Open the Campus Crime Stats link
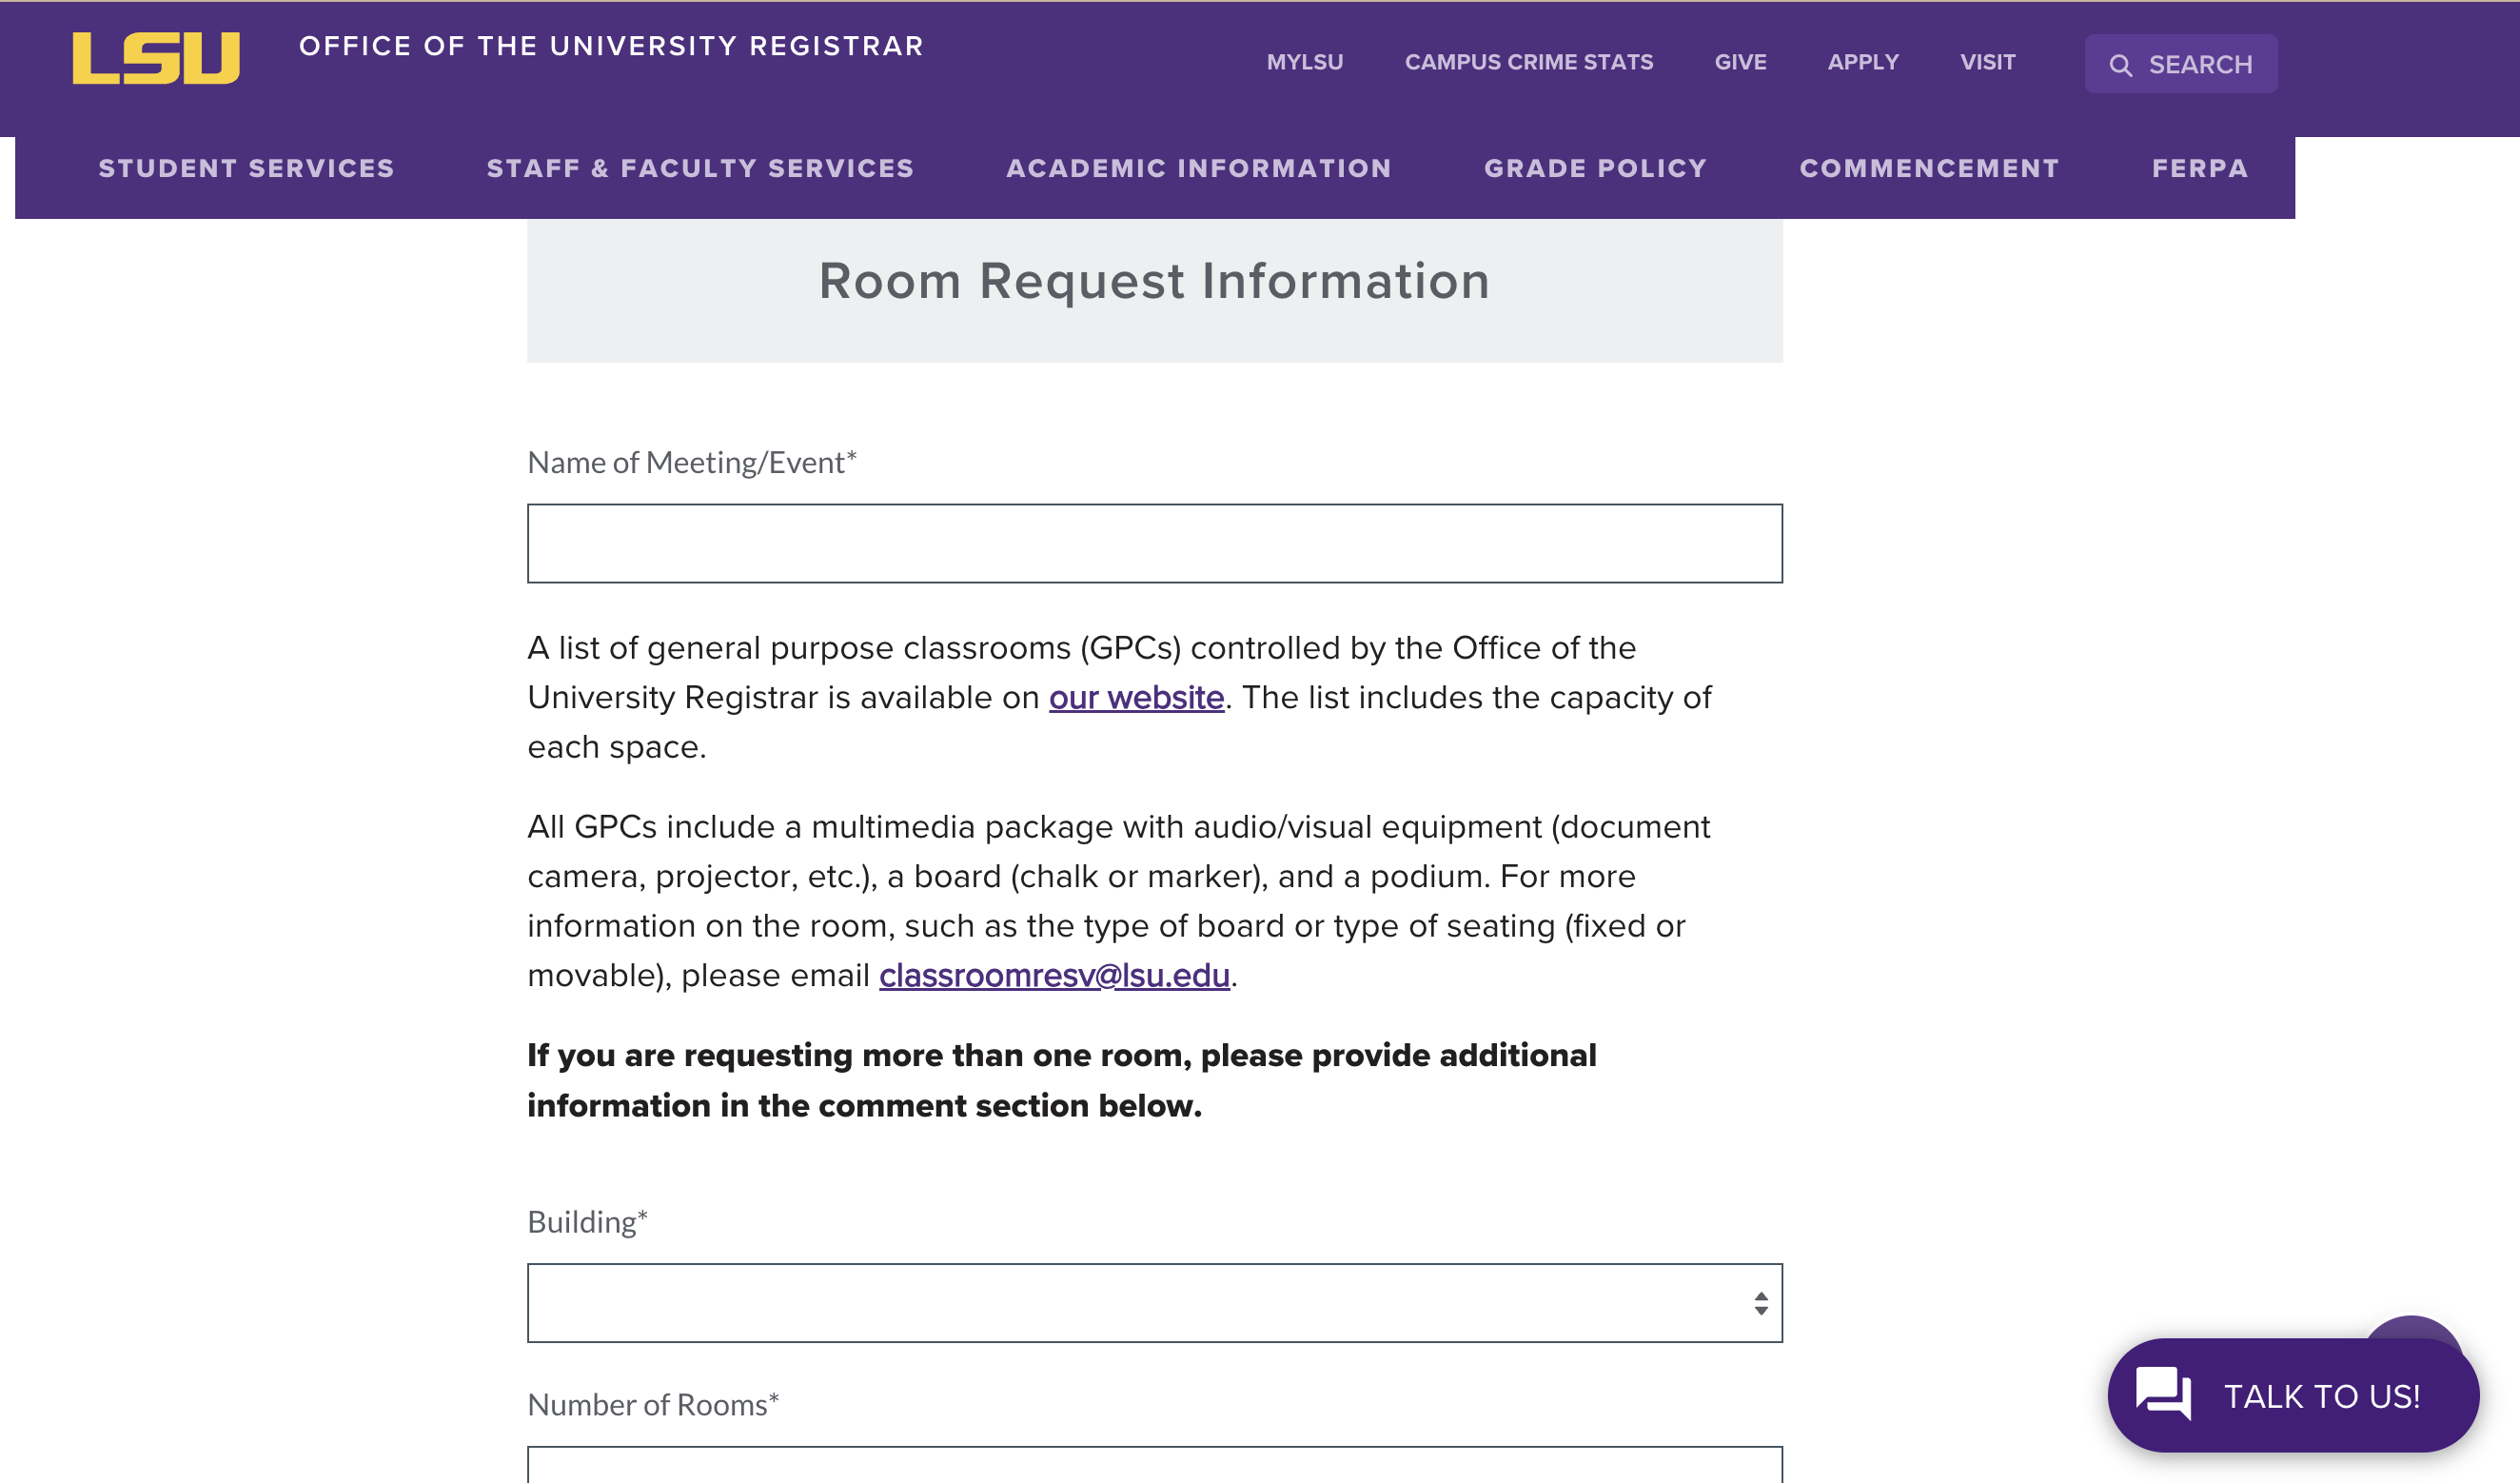 click(x=1528, y=62)
